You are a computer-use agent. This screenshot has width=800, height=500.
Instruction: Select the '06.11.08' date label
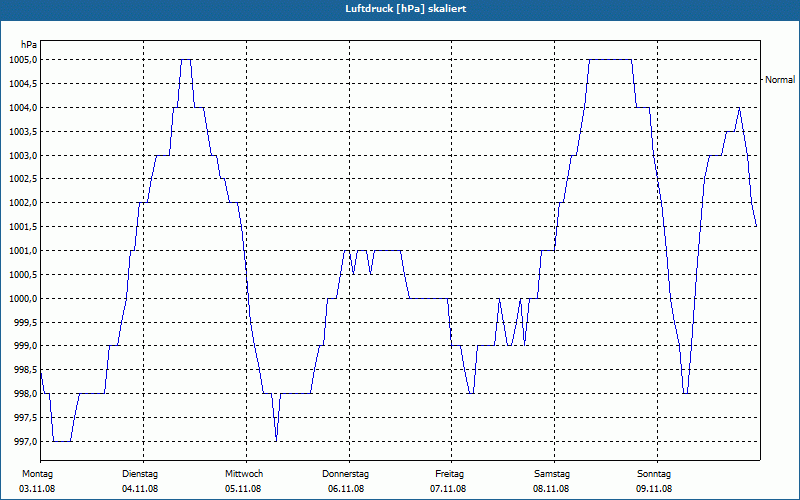pos(346,489)
